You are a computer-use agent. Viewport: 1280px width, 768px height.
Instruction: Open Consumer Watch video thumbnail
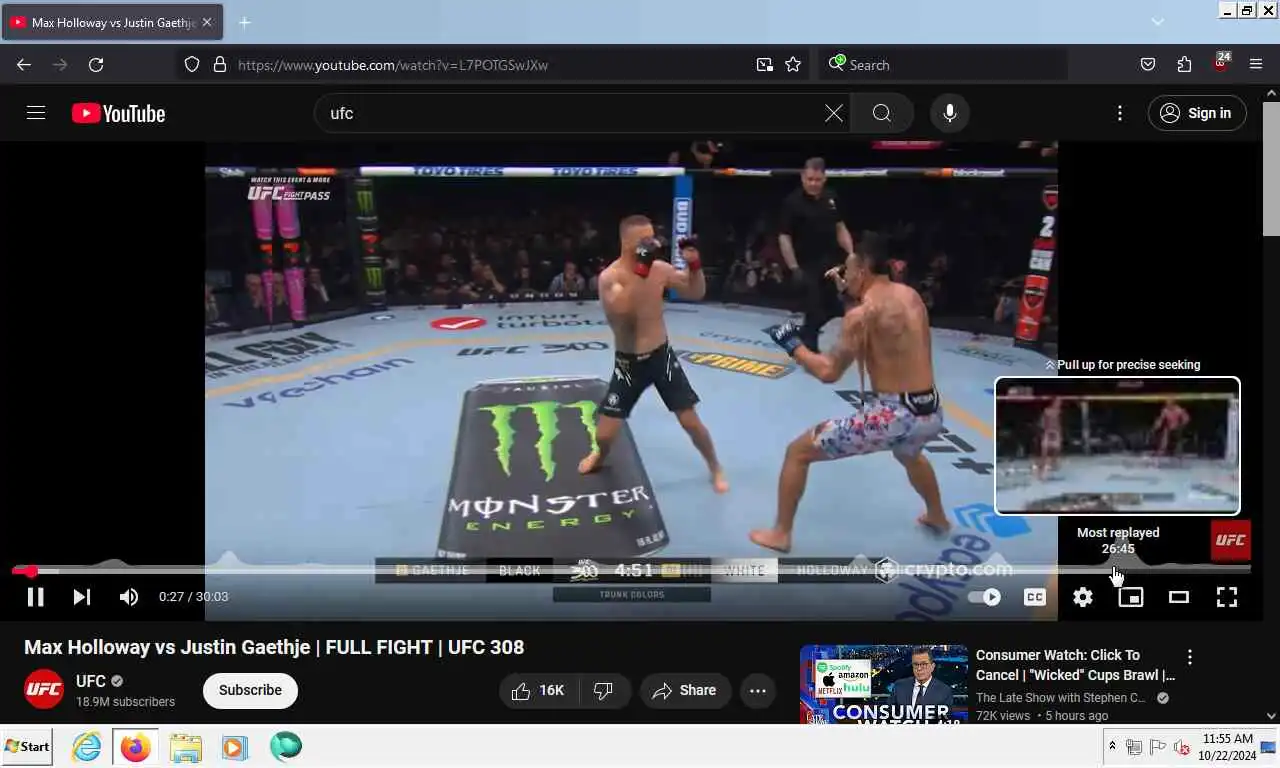click(884, 683)
